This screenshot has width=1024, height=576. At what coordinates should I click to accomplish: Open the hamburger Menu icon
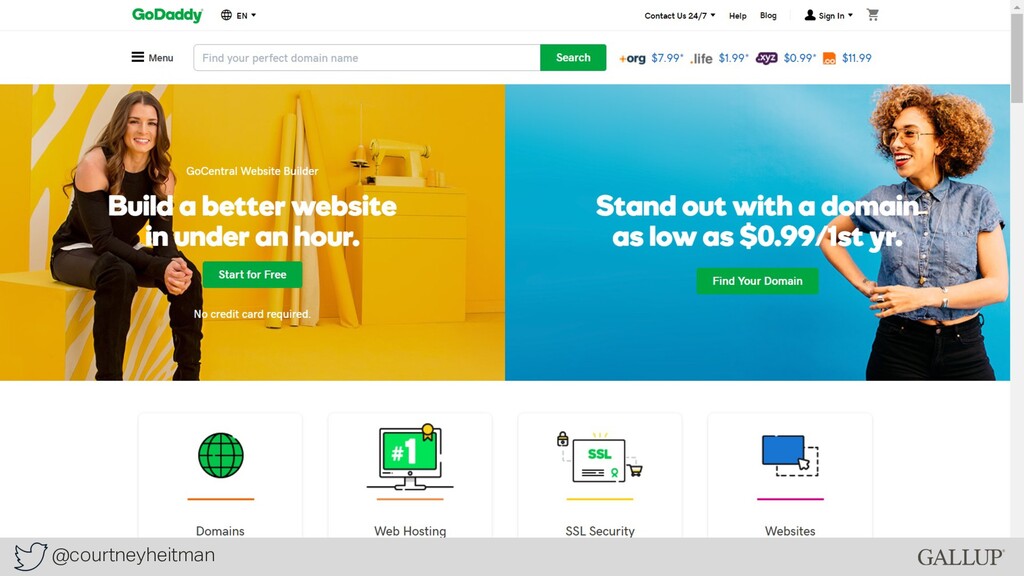[x=137, y=57]
